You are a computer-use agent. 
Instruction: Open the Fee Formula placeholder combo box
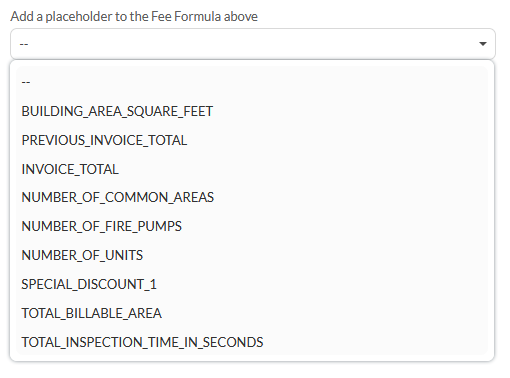click(253, 44)
